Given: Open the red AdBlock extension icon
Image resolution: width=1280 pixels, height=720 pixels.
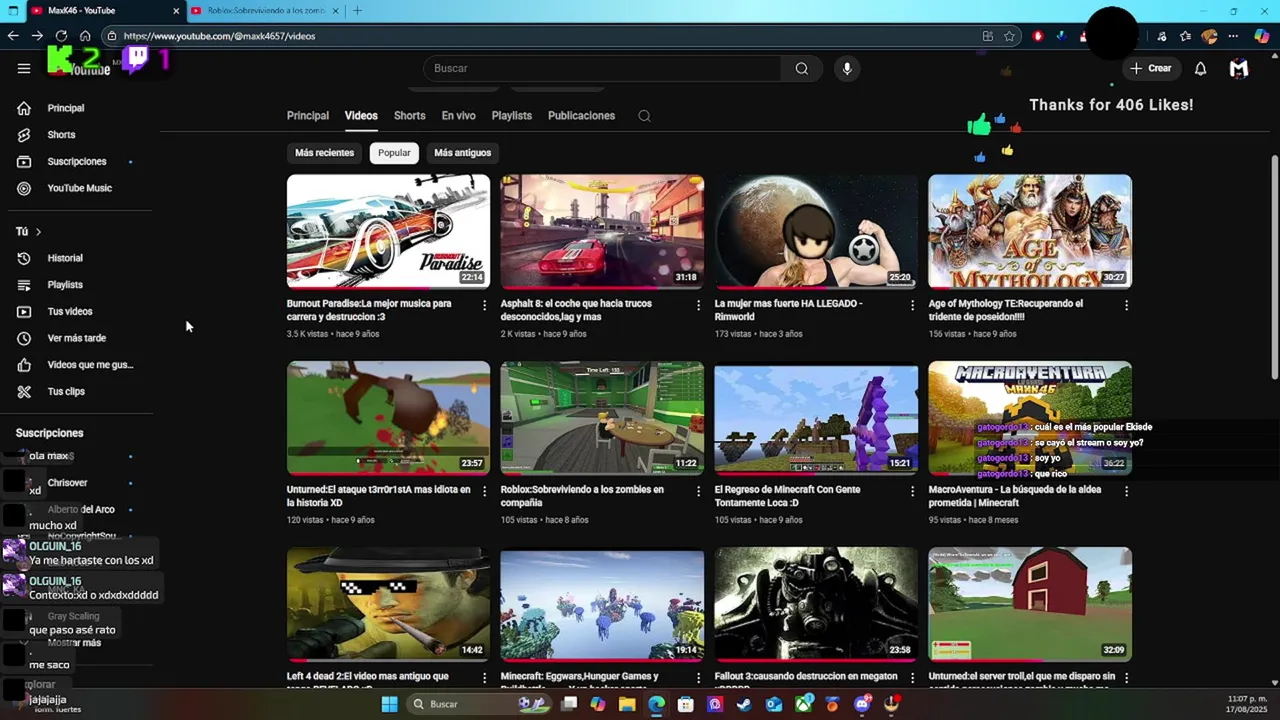Looking at the screenshot, I should (1038, 36).
